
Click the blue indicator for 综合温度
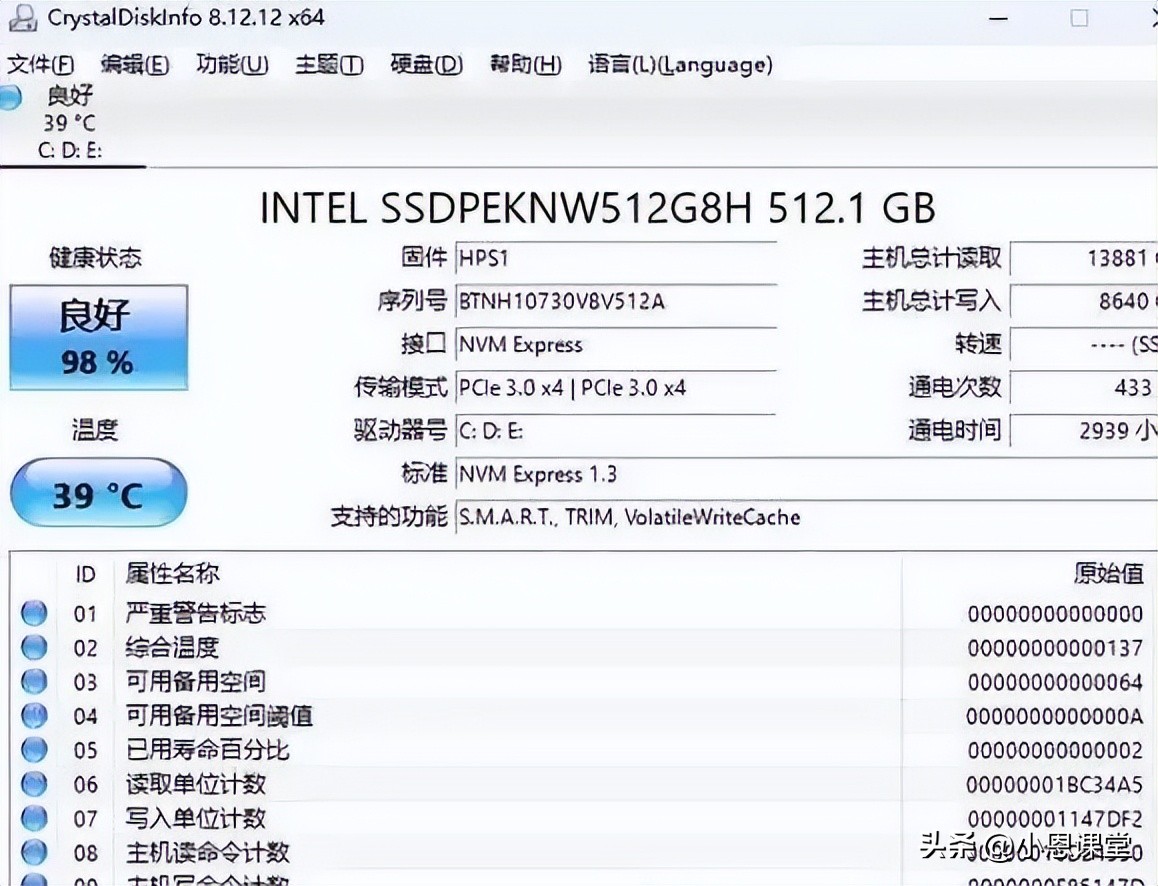[34, 647]
